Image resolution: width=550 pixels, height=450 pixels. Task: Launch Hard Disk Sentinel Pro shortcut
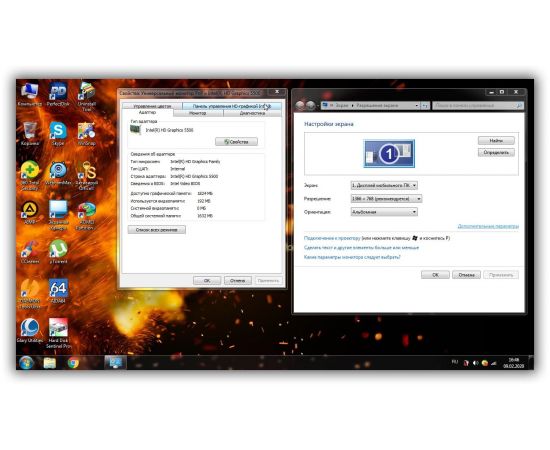(58, 333)
